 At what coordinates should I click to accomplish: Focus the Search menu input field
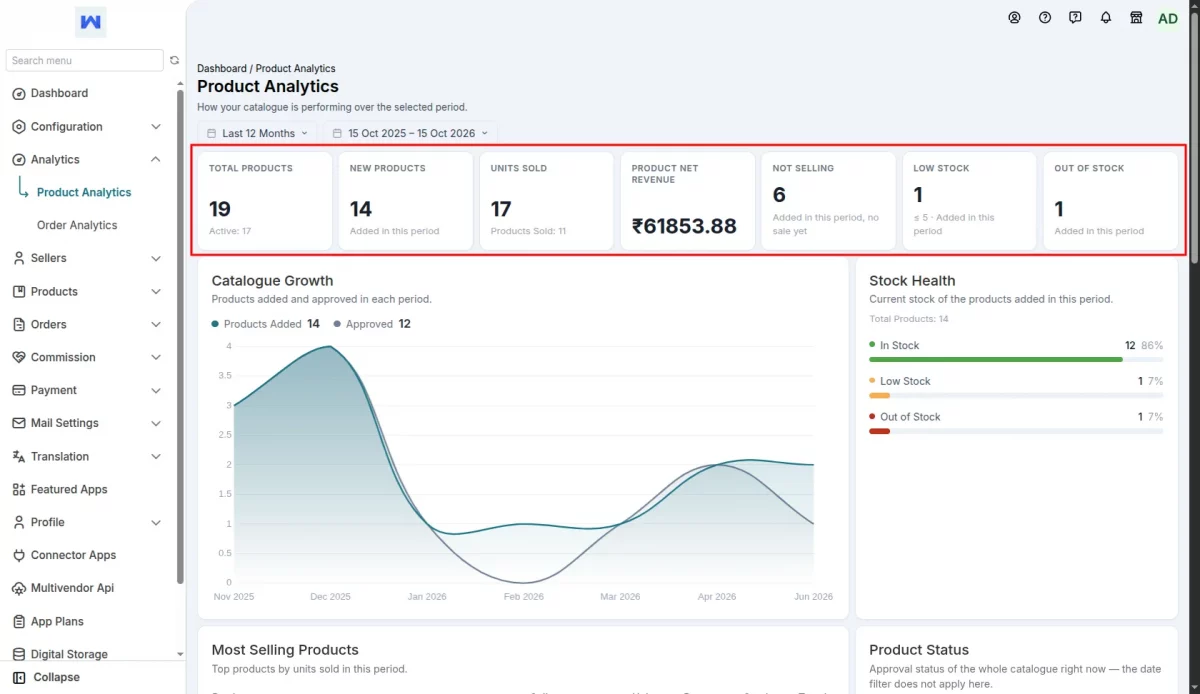85,61
